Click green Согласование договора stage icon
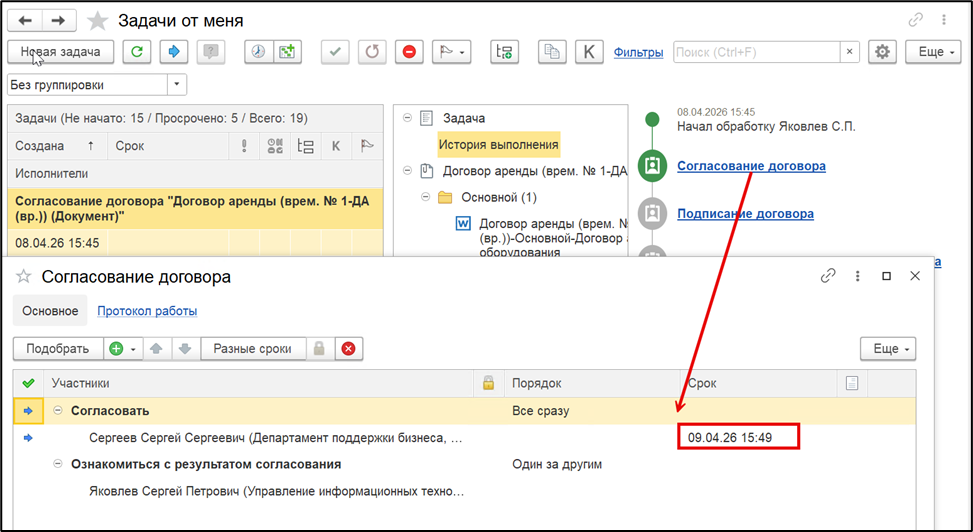This screenshot has width=973, height=532. [652, 166]
